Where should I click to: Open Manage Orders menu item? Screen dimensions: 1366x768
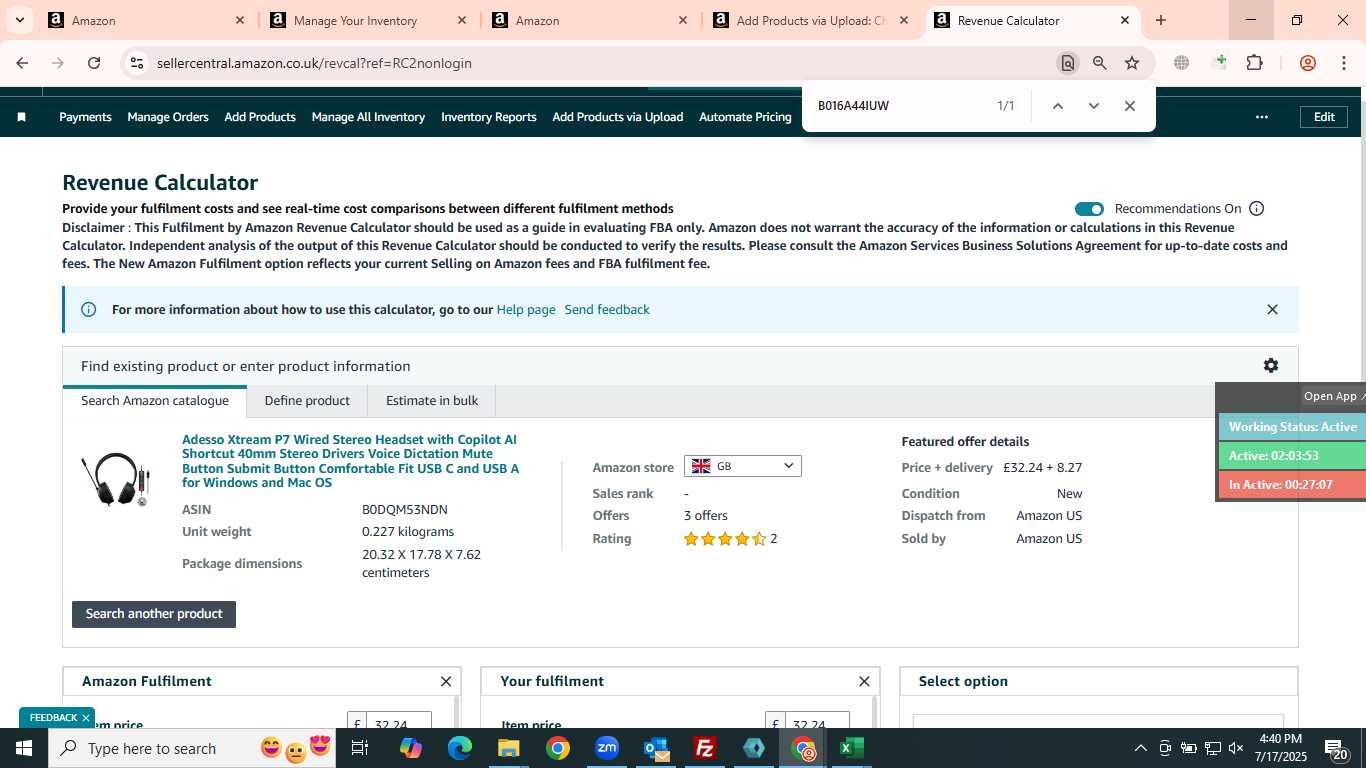pos(168,117)
